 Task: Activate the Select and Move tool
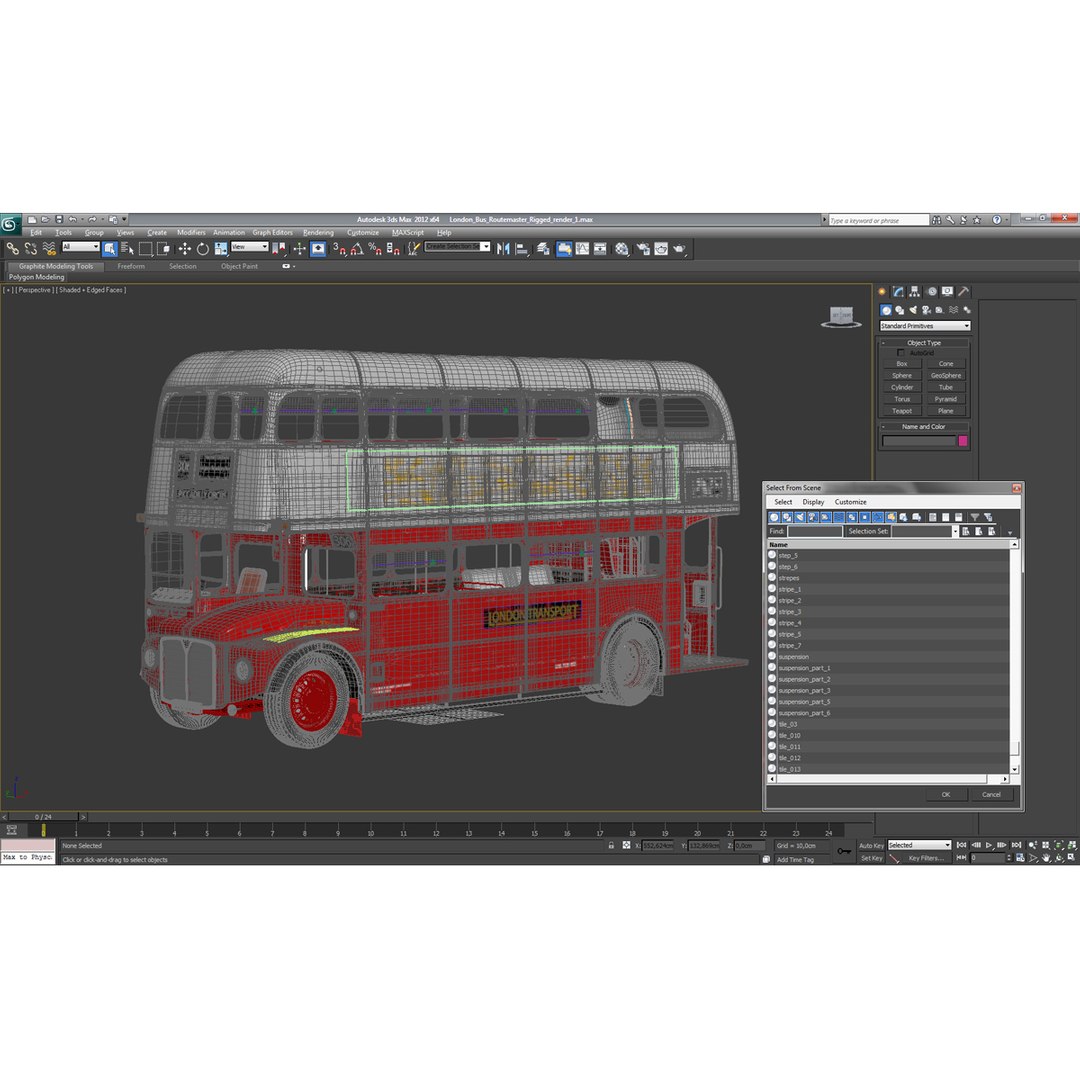pyautogui.click(x=185, y=249)
